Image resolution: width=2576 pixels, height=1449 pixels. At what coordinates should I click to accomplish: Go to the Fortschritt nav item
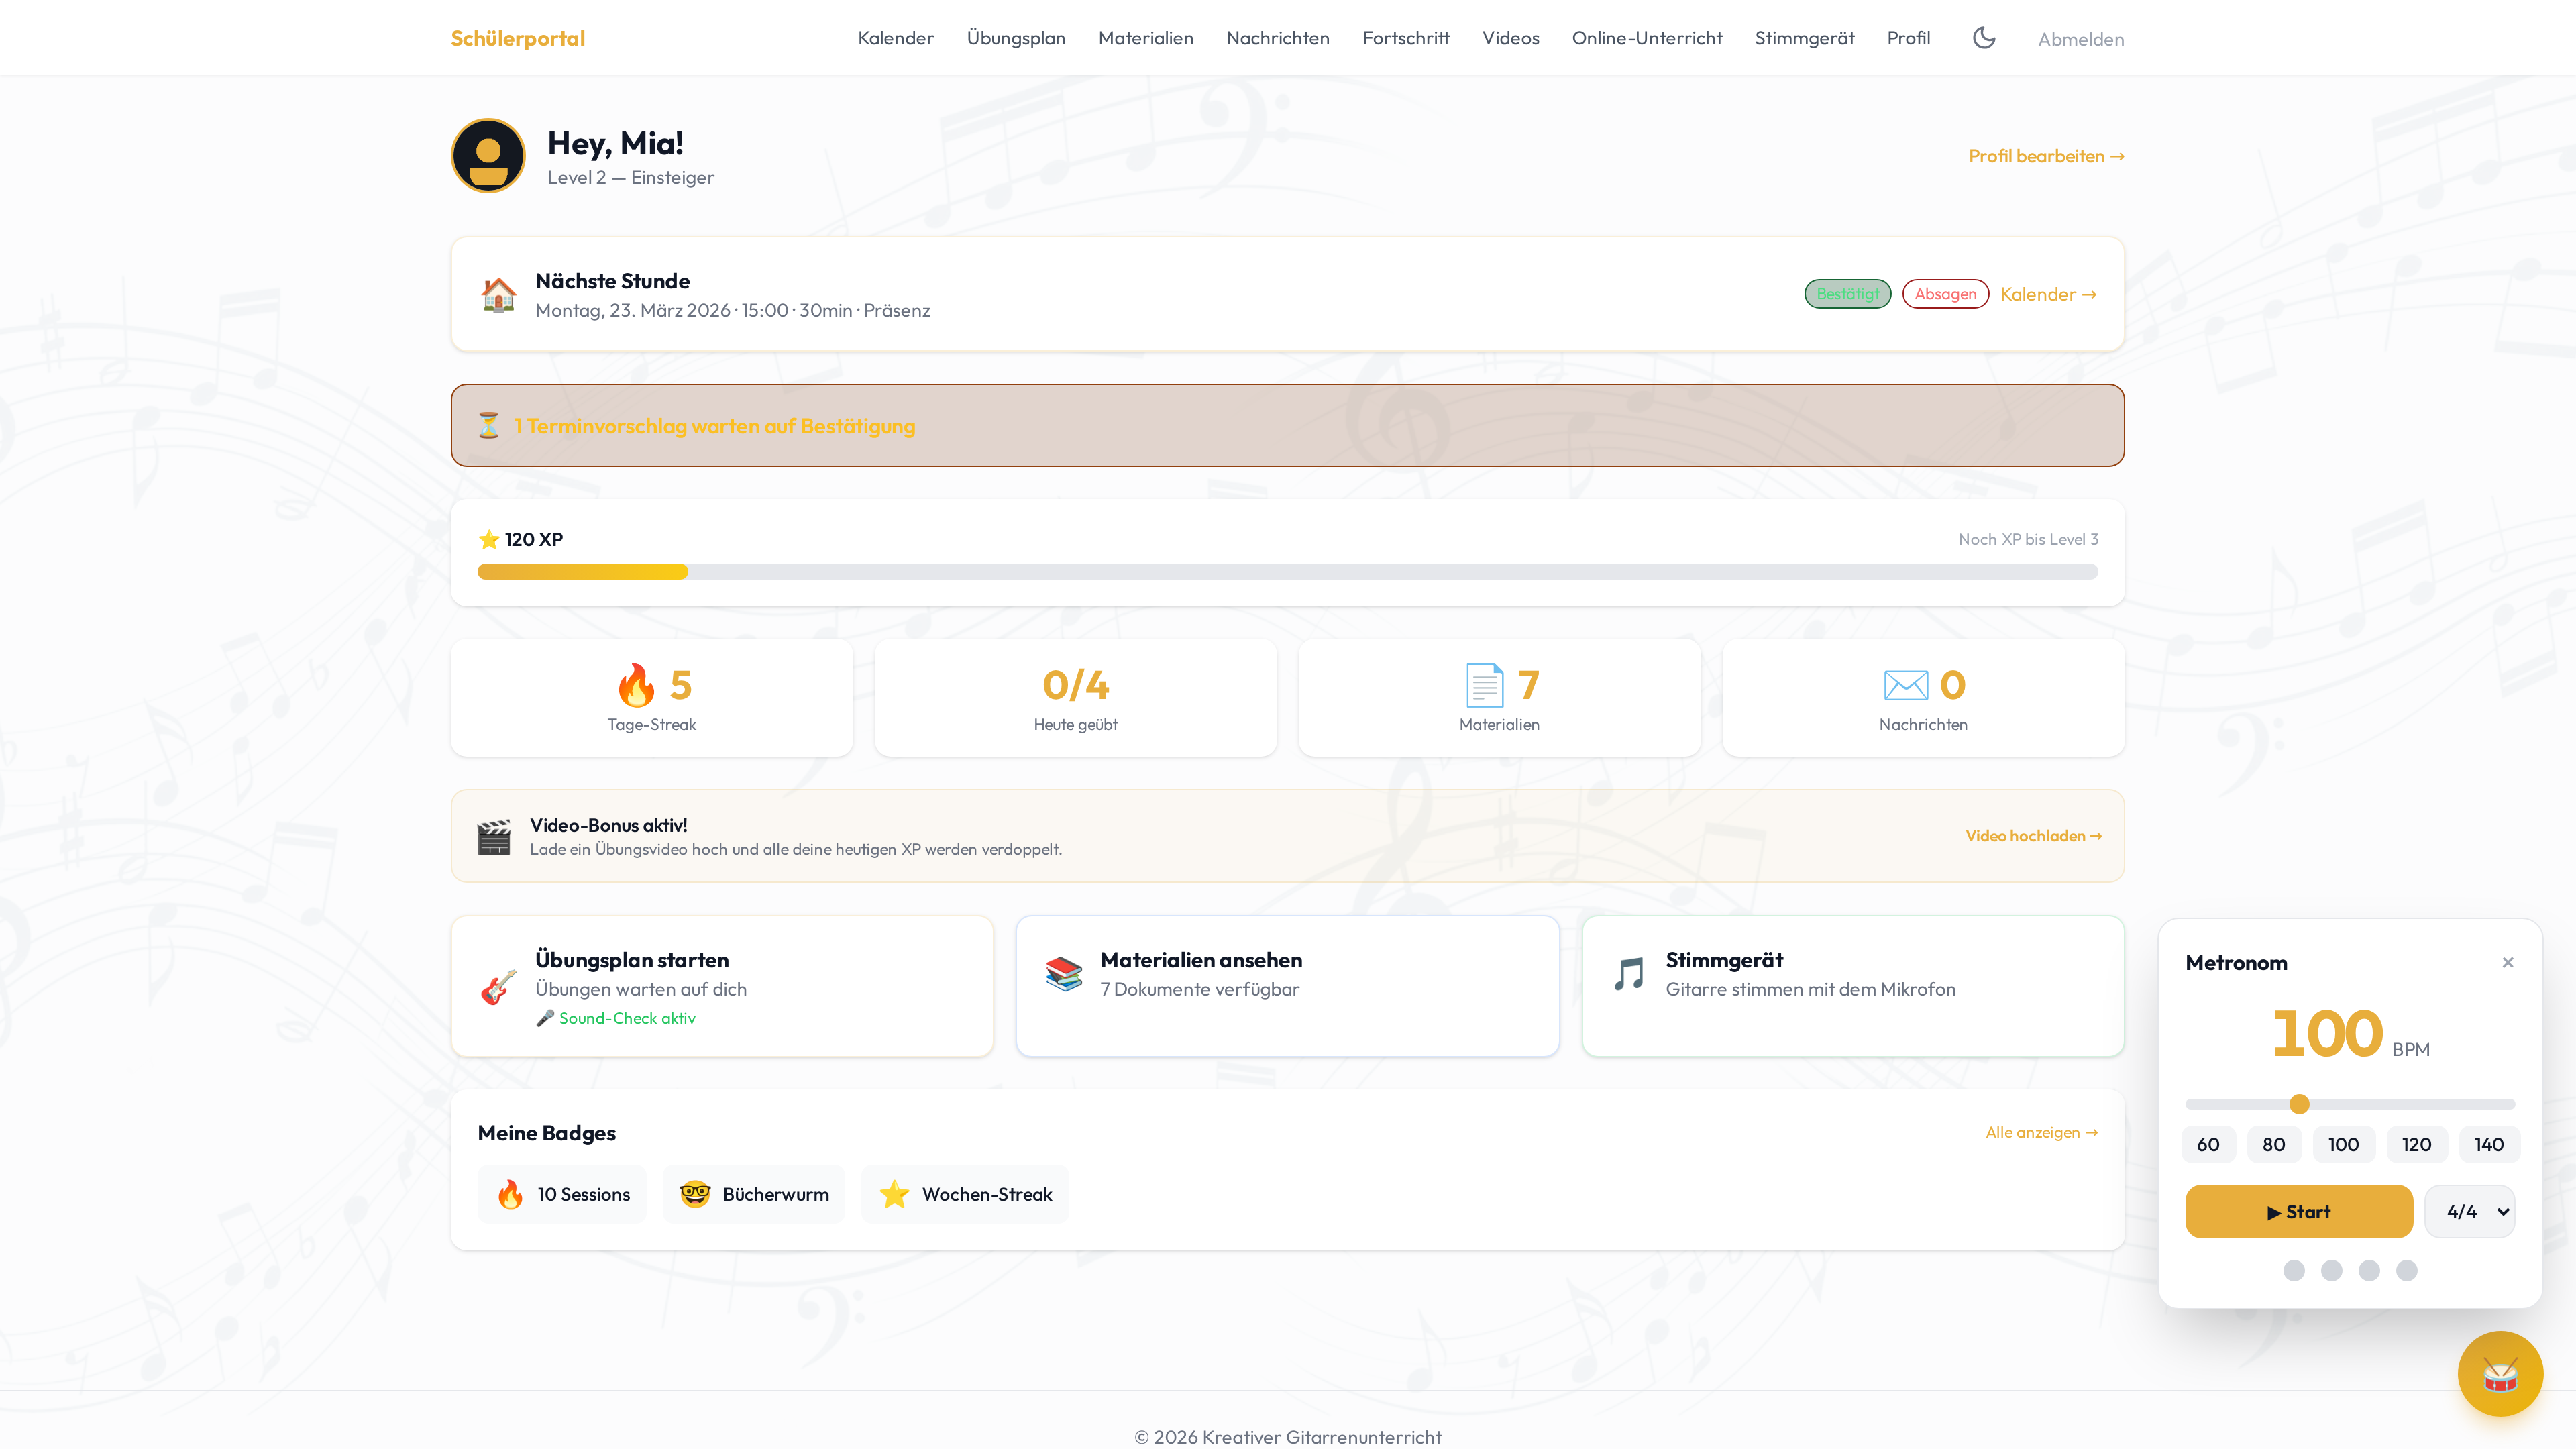[x=1405, y=38]
